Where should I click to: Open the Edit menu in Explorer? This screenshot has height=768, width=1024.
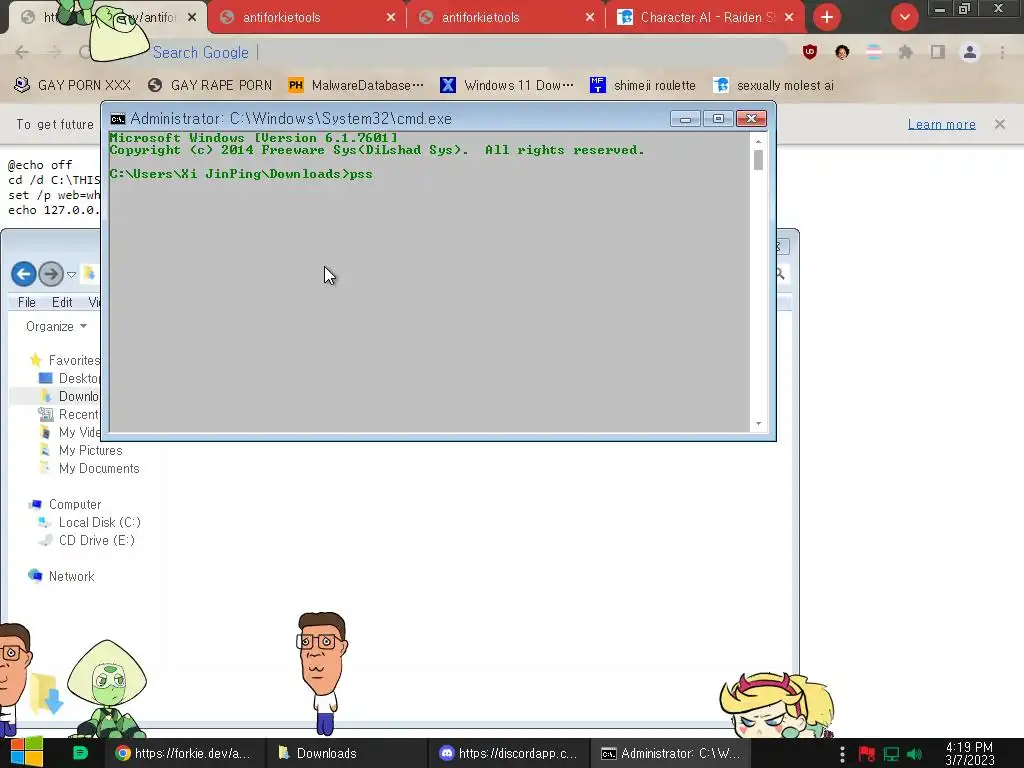point(62,302)
